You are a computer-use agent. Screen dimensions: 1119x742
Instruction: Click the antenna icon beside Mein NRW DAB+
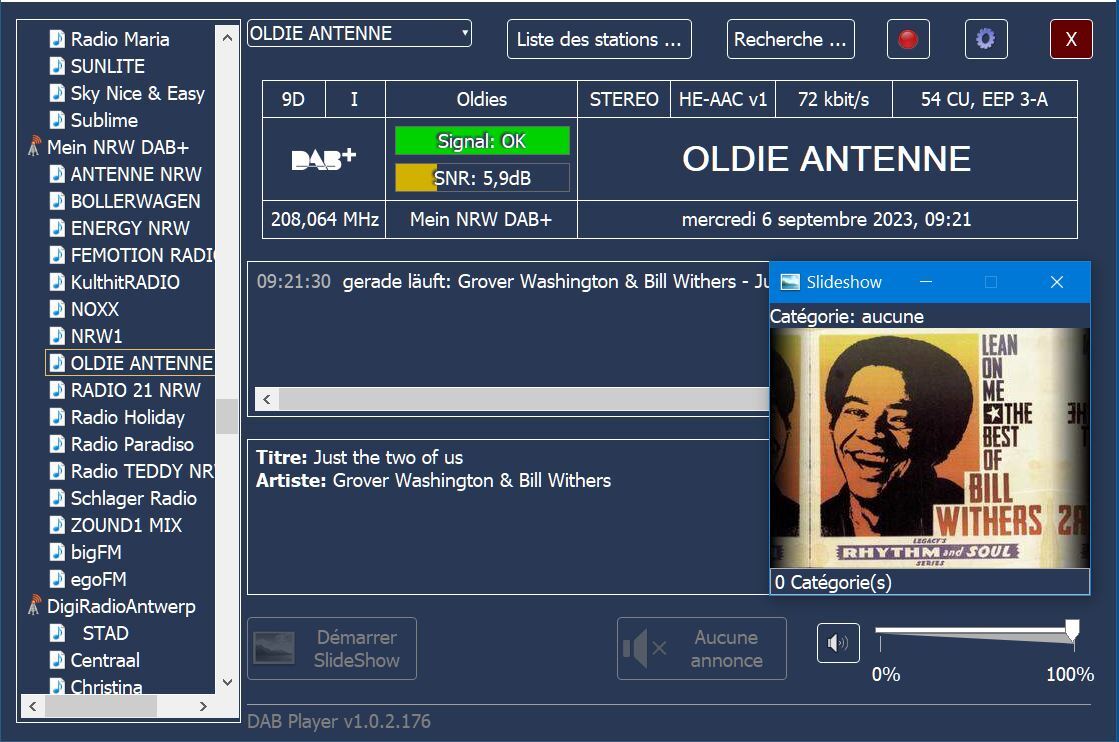pos(34,147)
